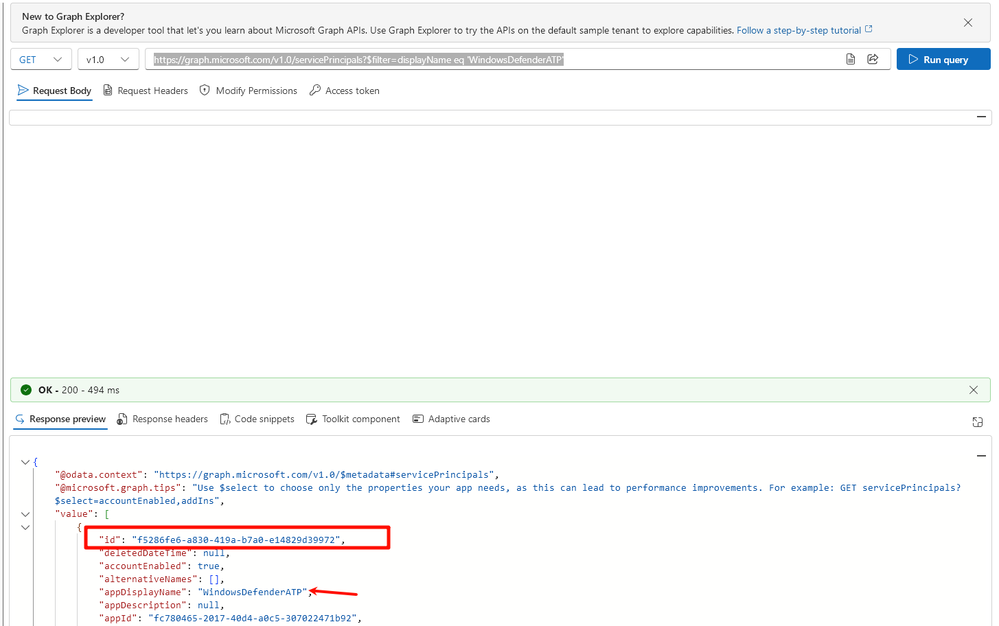Expand the response area with the expand icon
The height and width of the screenshot is (626, 999).
978,422
